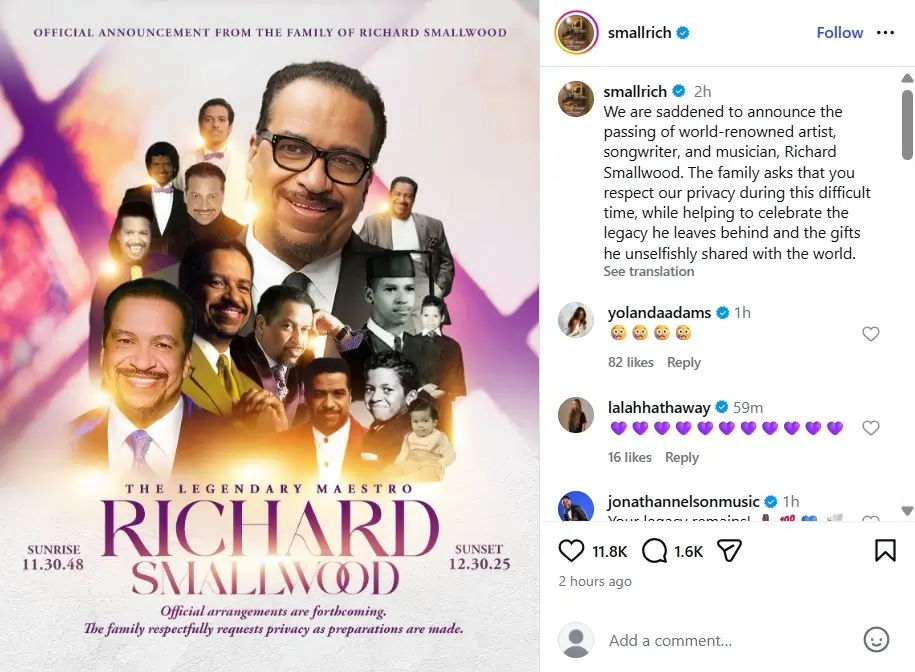Open jonathannelsonmusic's profile username

point(683,501)
